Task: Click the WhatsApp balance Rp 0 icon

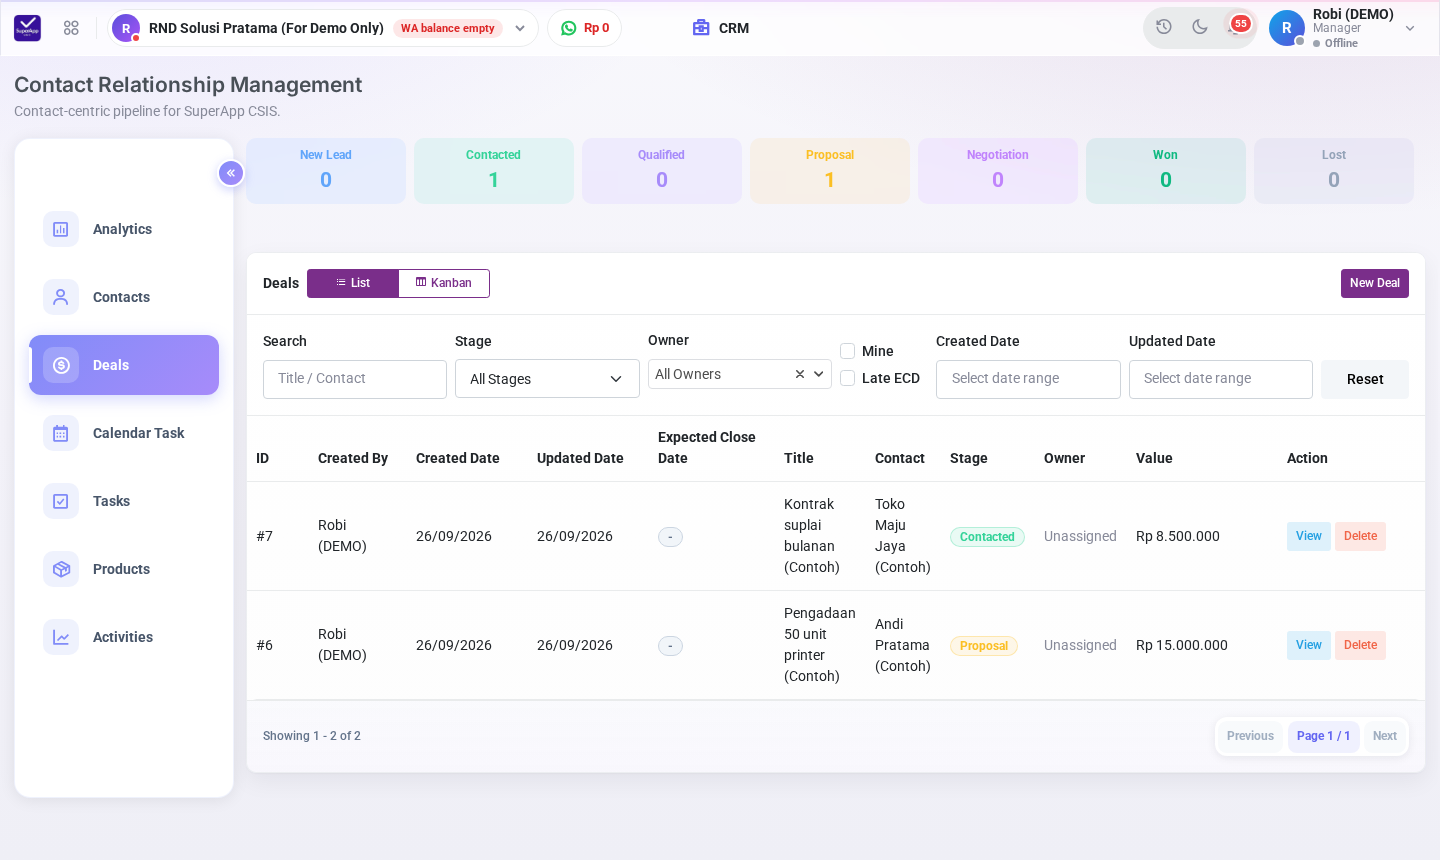Action: (x=569, y=28)
